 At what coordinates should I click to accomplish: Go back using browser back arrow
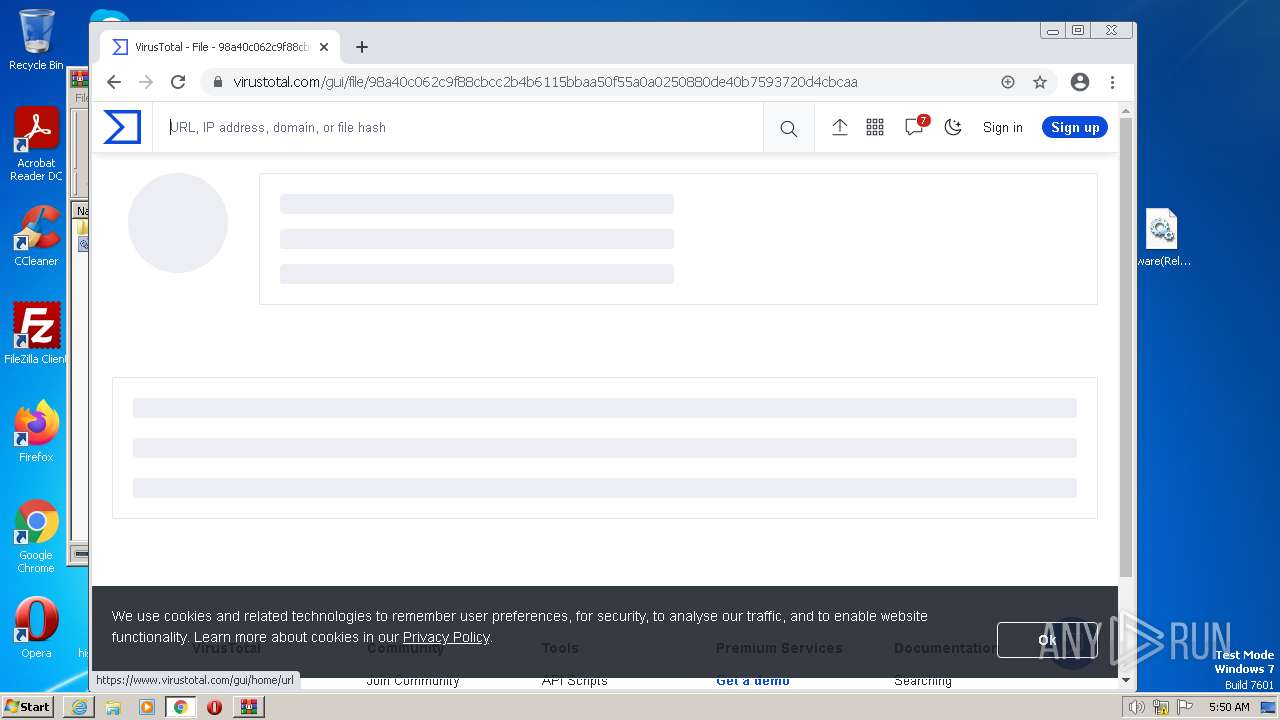click(x=114, y=82)
